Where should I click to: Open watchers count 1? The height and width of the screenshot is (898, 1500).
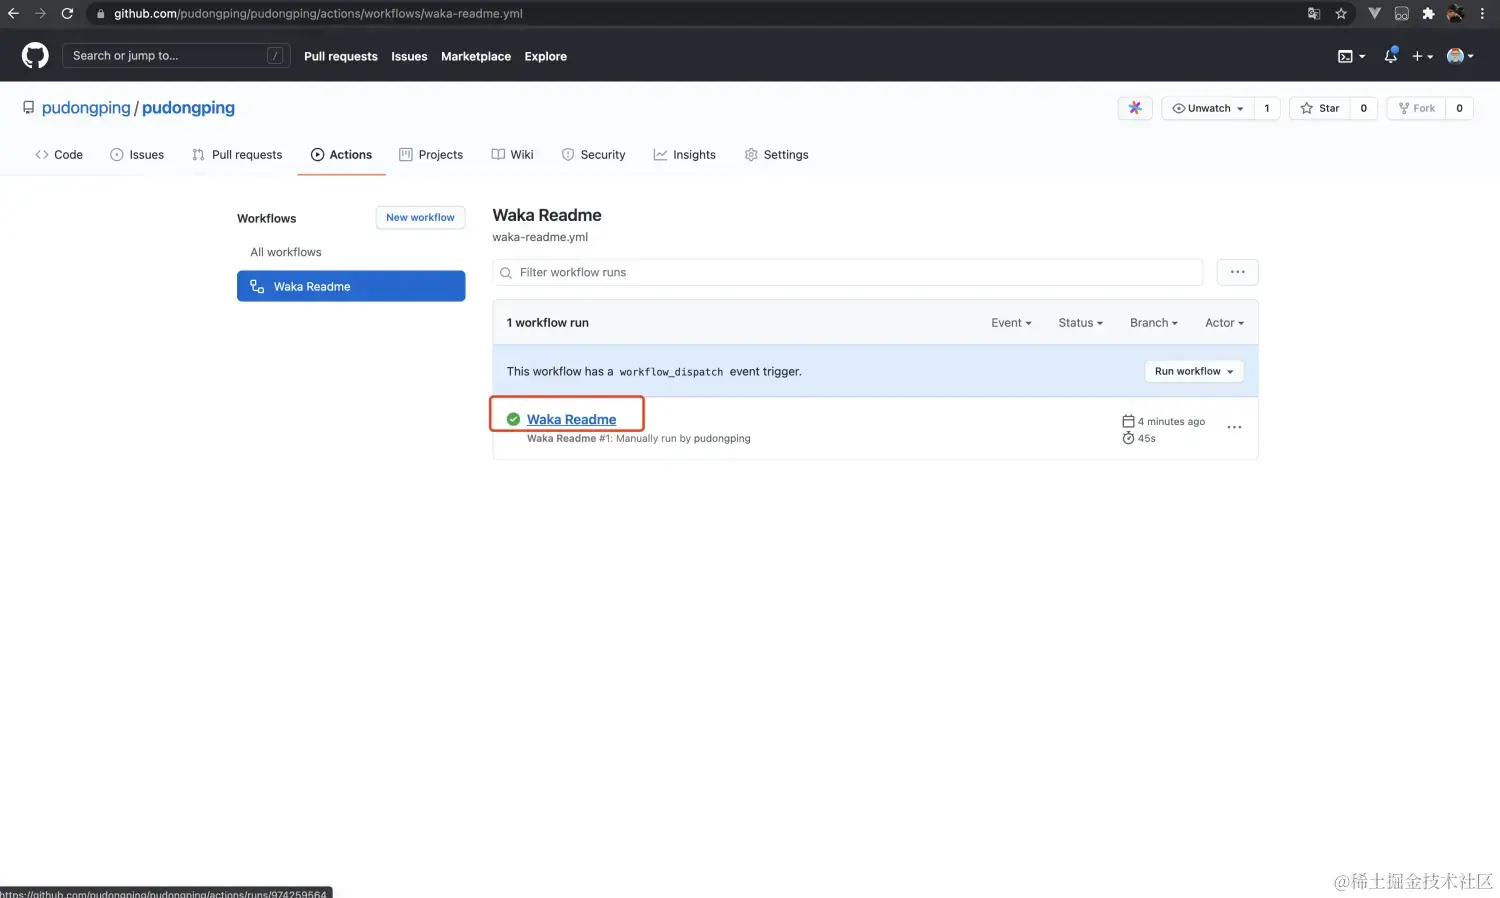coord(1267,108)
